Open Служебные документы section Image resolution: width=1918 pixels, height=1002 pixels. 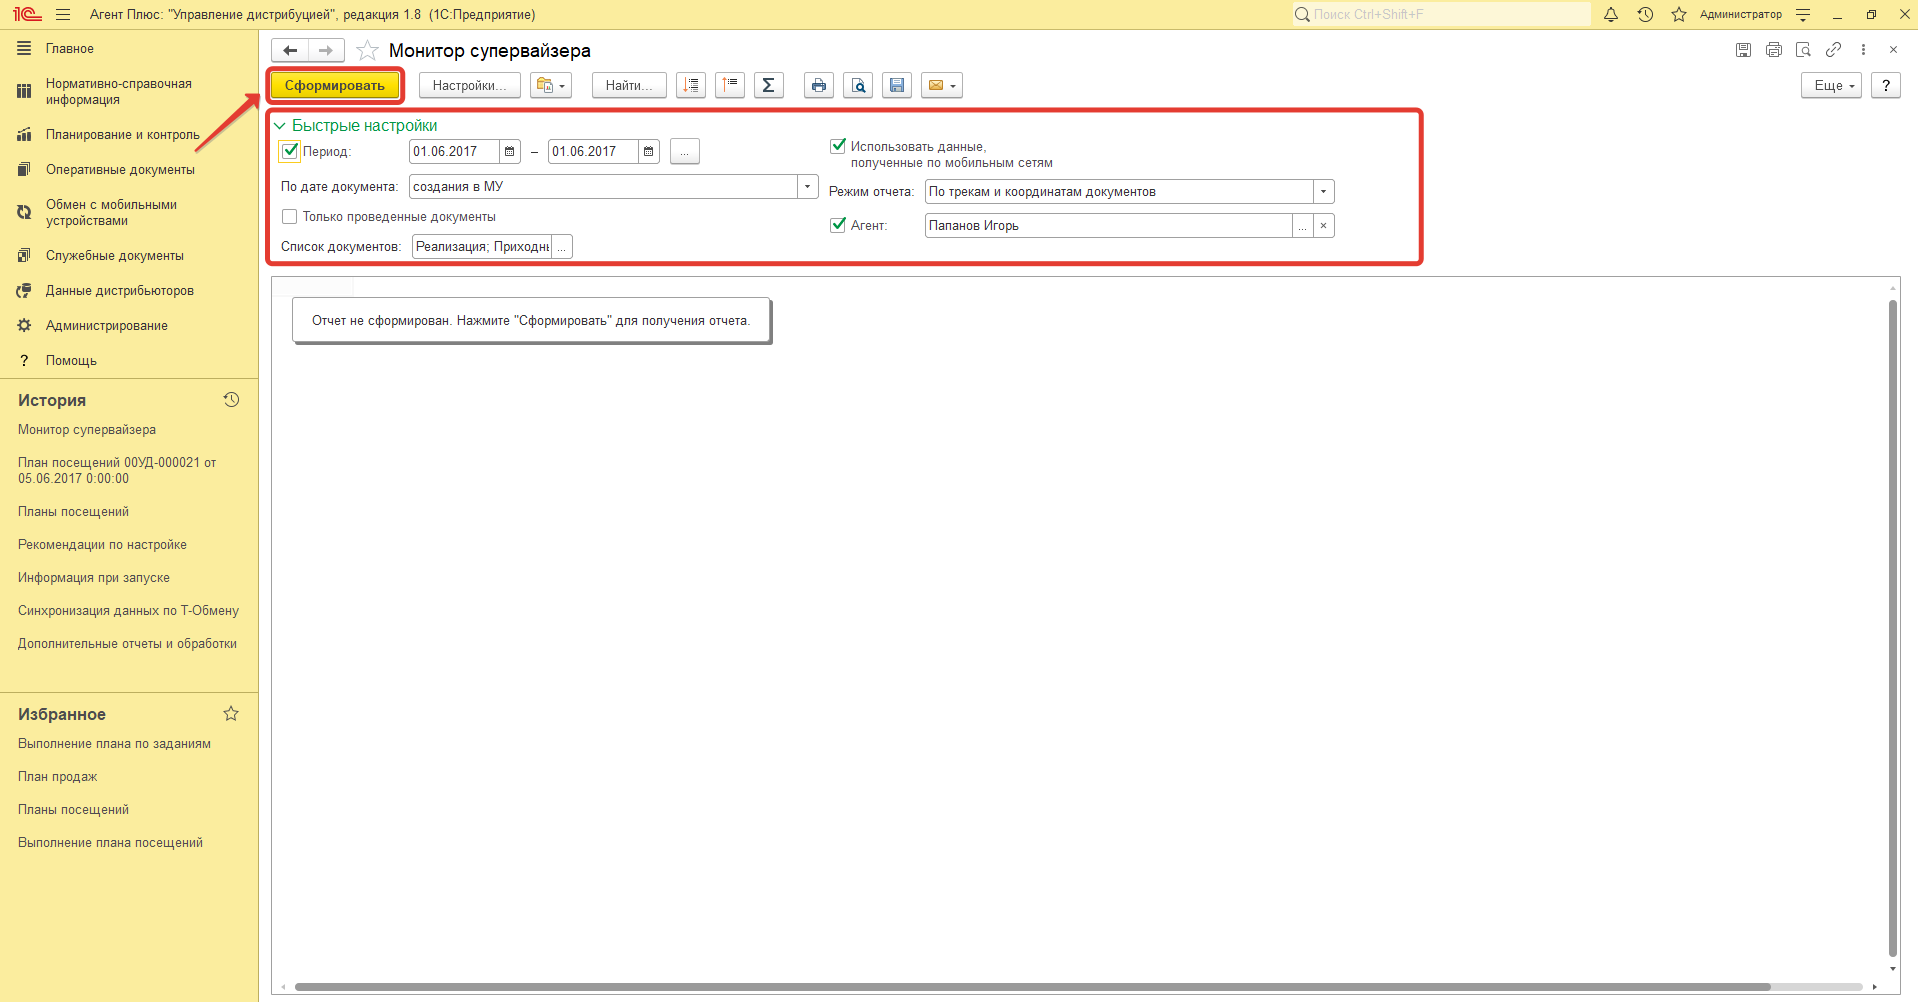click(x=115, y=255)
